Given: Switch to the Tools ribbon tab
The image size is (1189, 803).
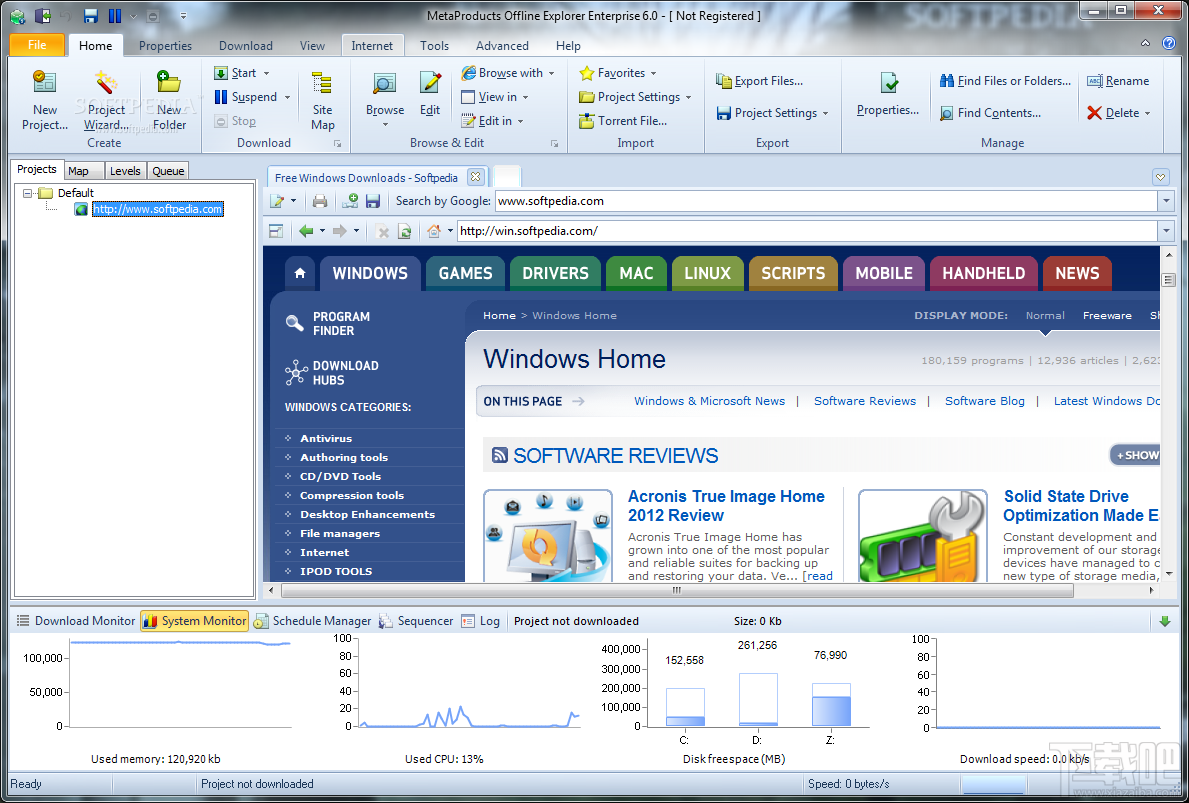Looking at the screenshot, I should click(435, 45).
